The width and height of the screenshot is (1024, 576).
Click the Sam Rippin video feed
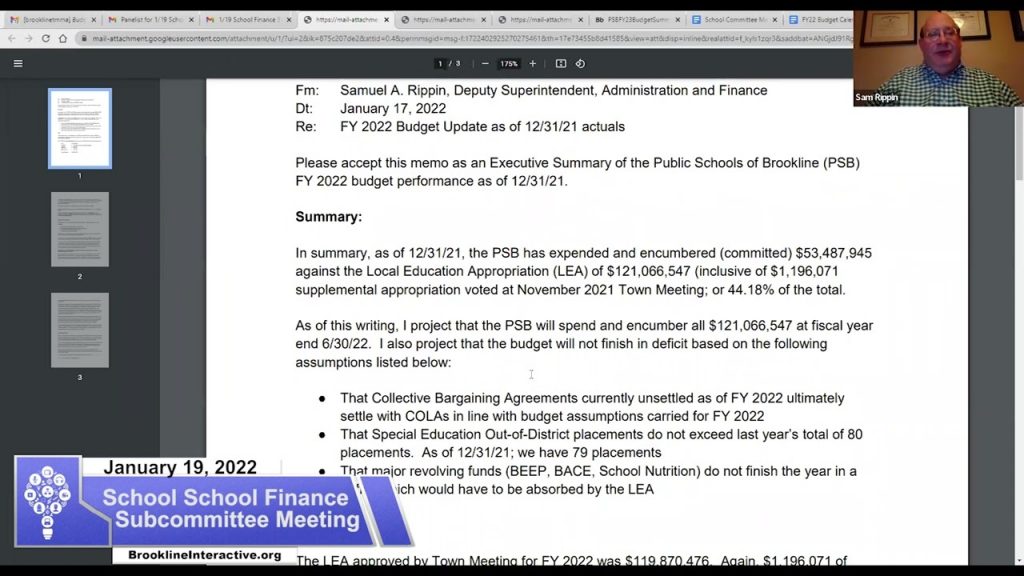pos(938,58)
